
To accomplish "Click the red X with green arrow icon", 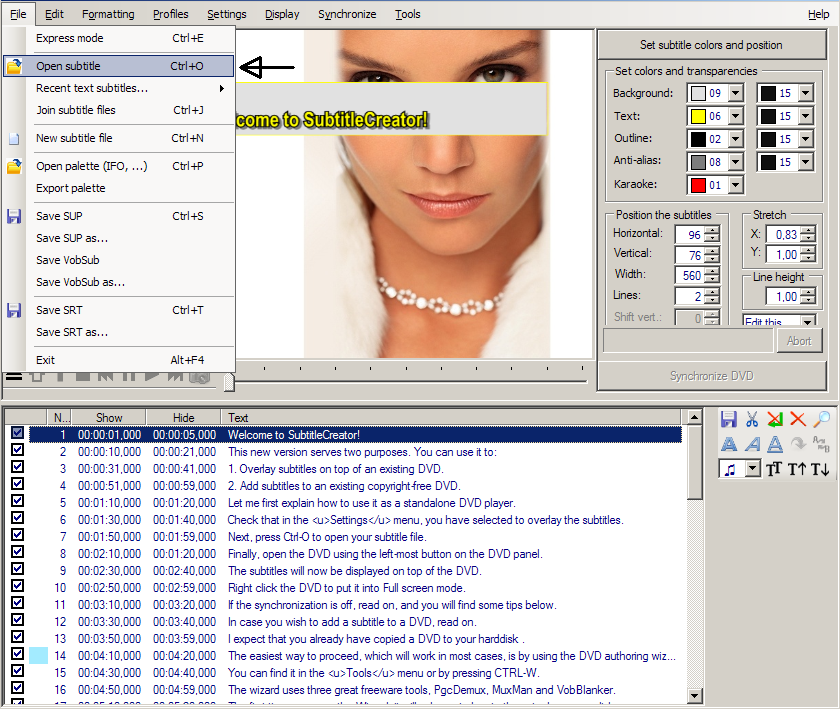I will click(x=775, y=419).
